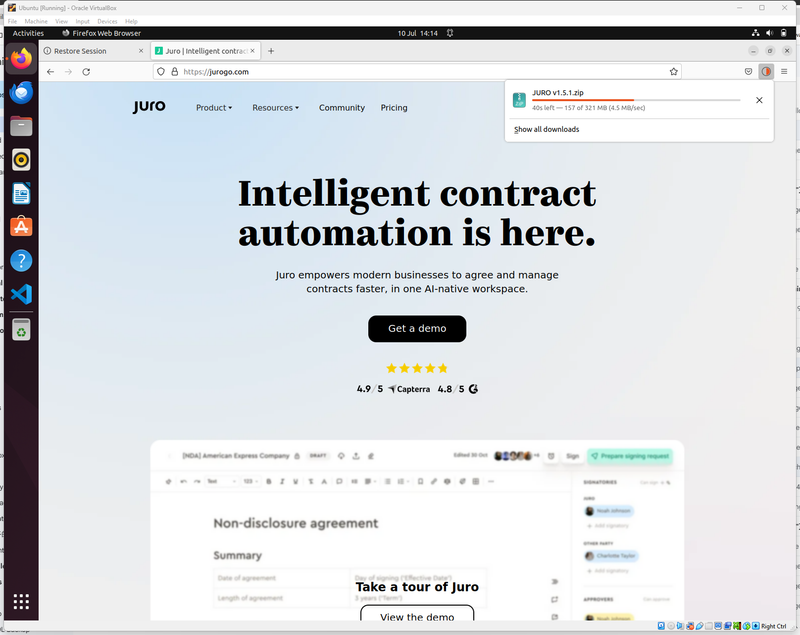Bookmark this page with the star icon
The width and height of the screenshot is (800, 635).
(x=674, y=72)
